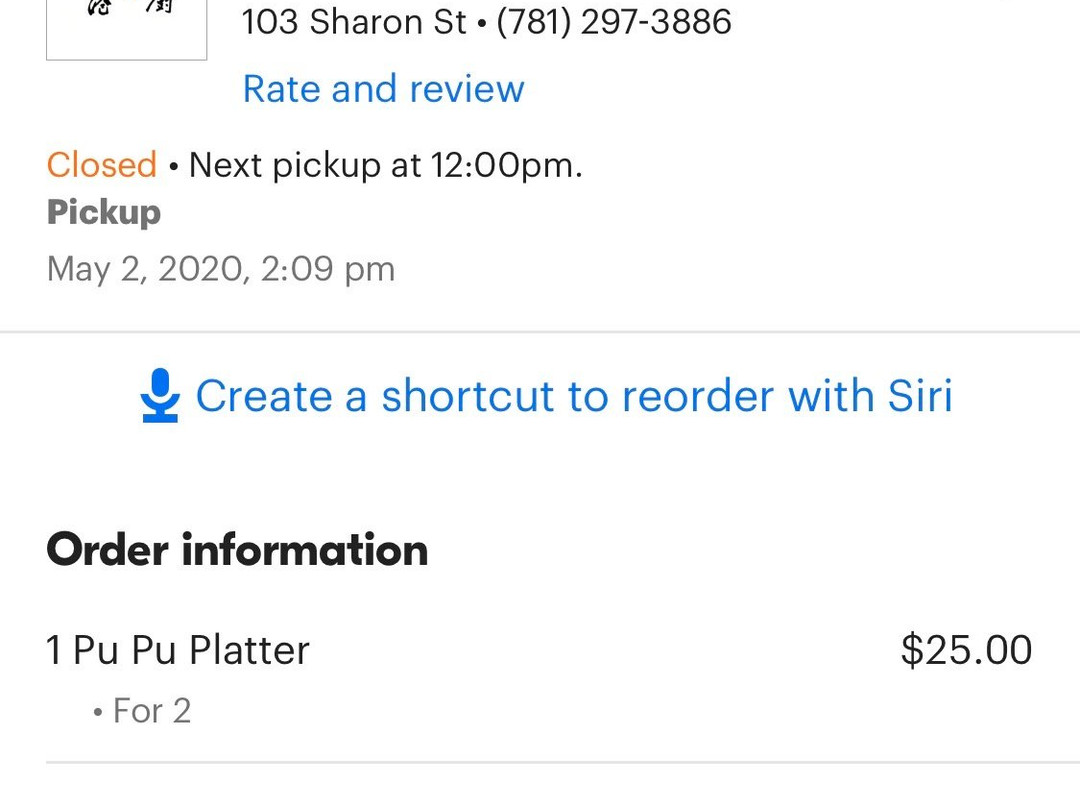Select the bold Pickup label
The image size is (1080, 808).
tap(104, 212)
